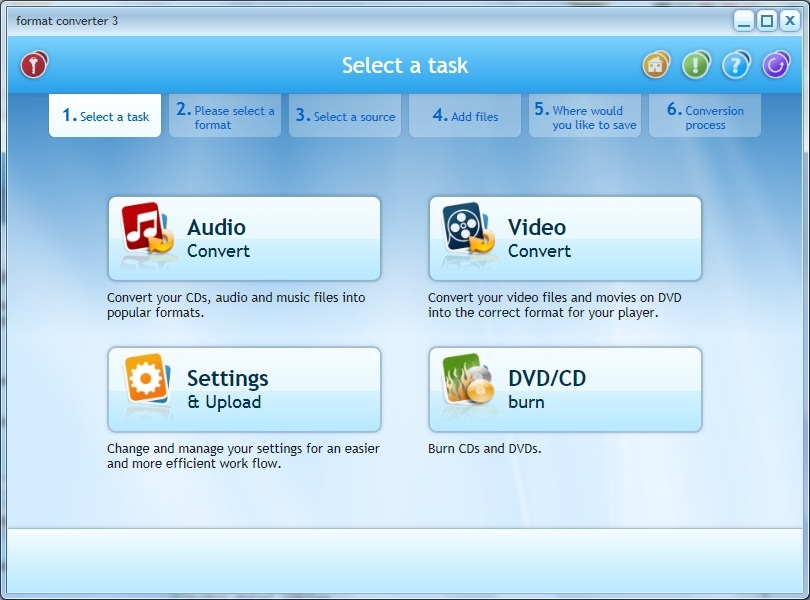Choose the Video Convert task panel
Viewport: 810px width, 600px height.
point(564,236)
